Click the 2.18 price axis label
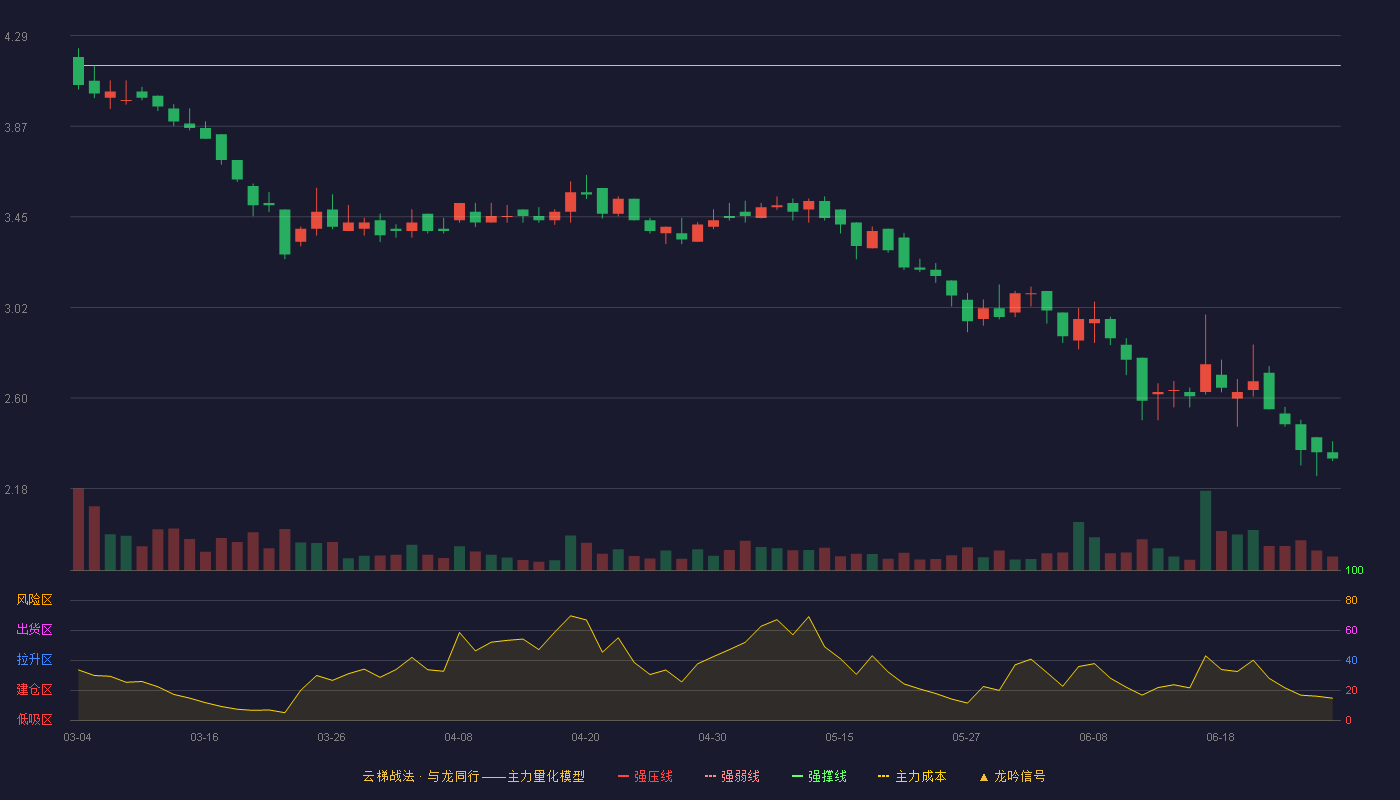This screenshot has height=800, width=1400. coord(16,490)
